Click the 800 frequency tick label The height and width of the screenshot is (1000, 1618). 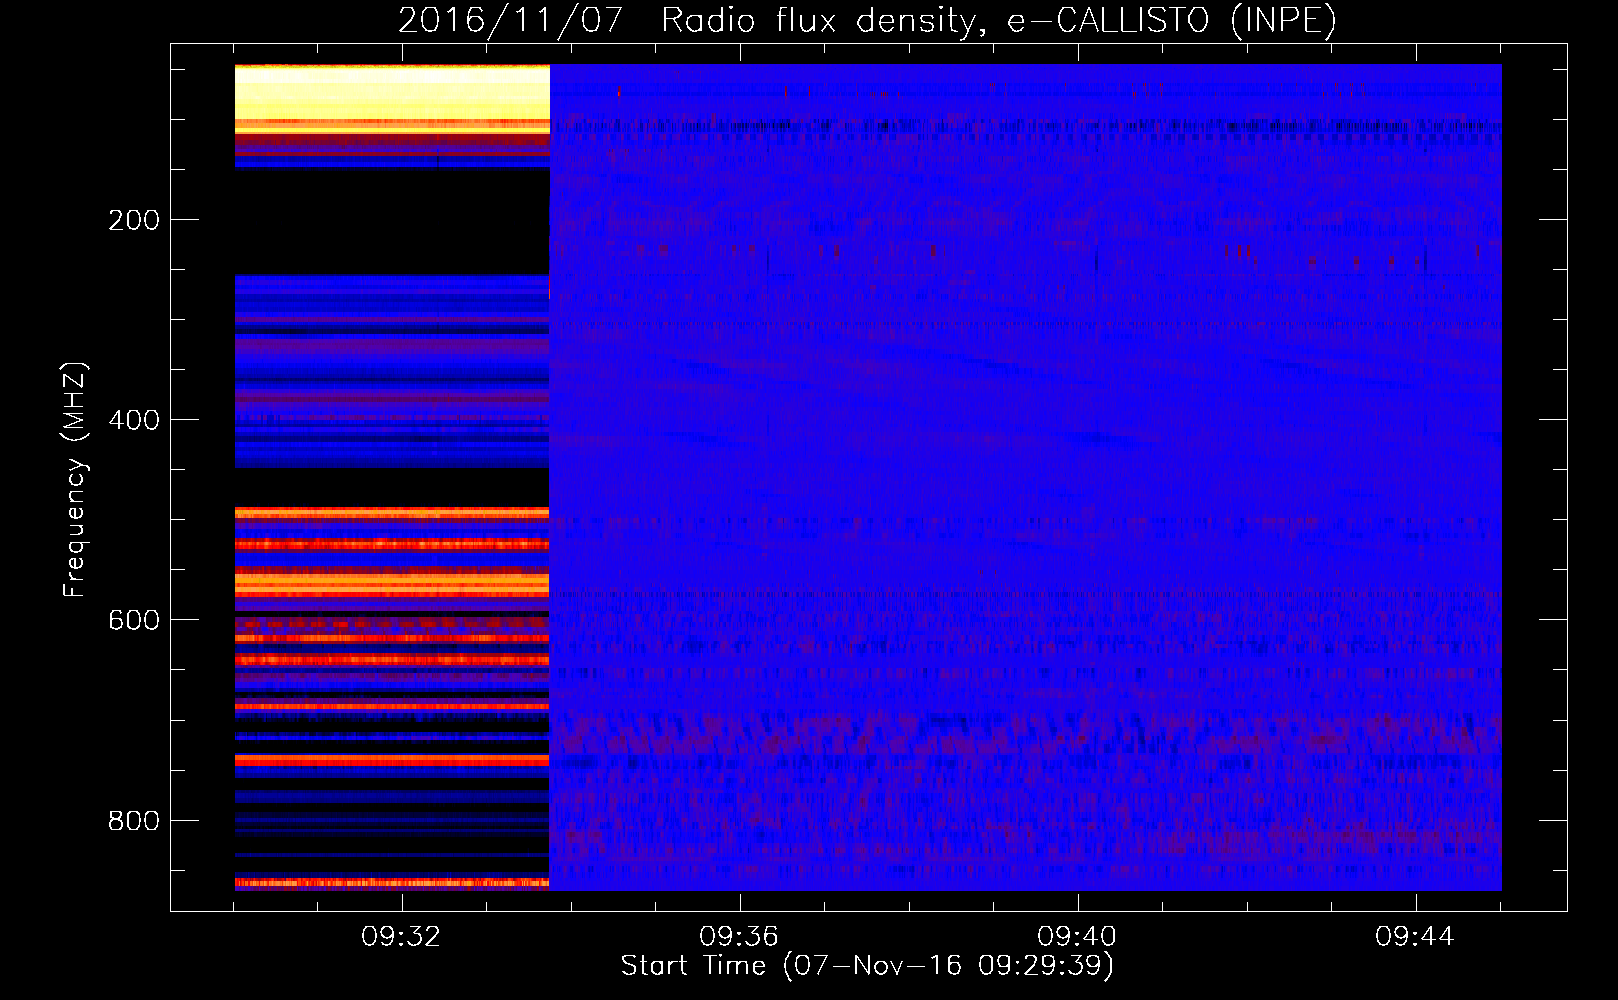point(134,821)
